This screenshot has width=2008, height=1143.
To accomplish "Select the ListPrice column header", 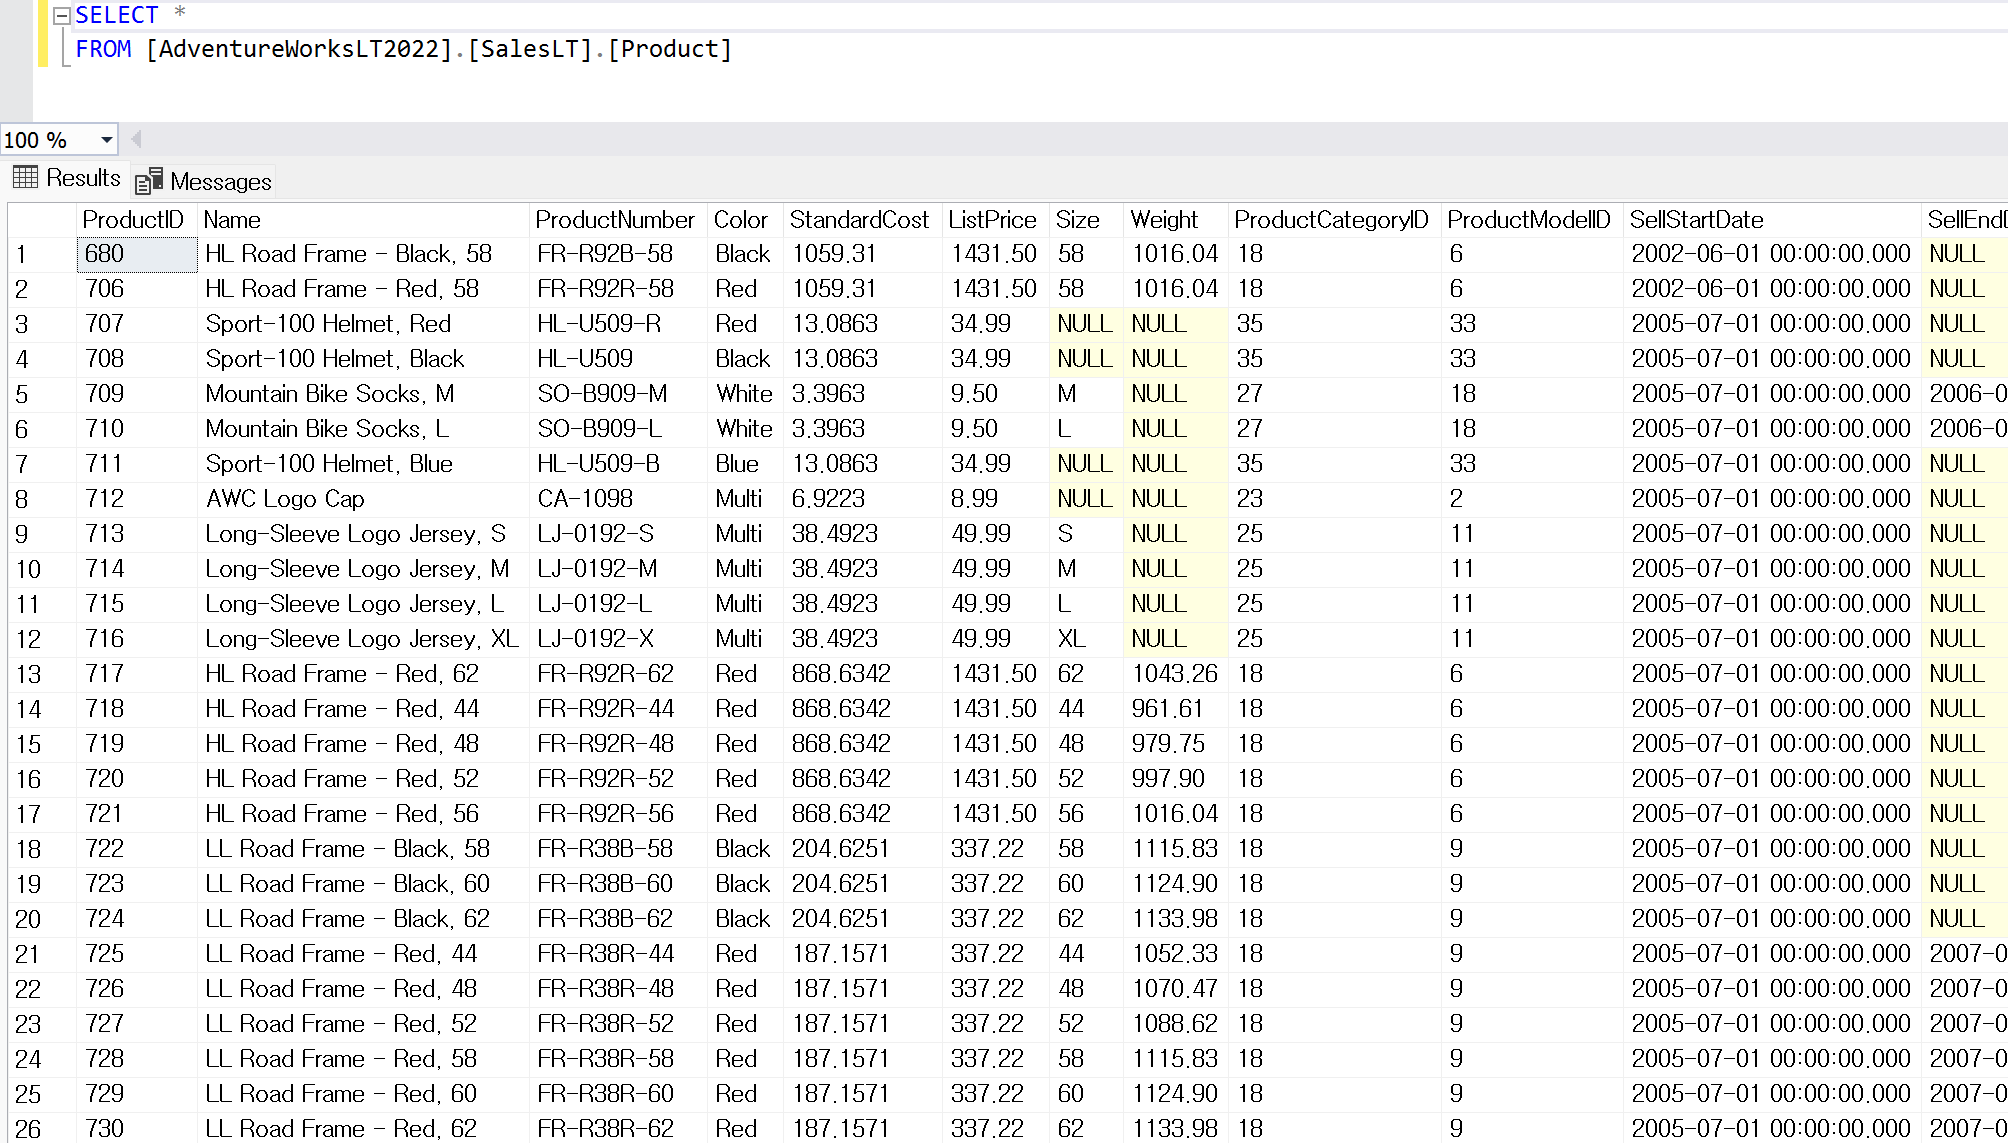I will pos(992,220).
